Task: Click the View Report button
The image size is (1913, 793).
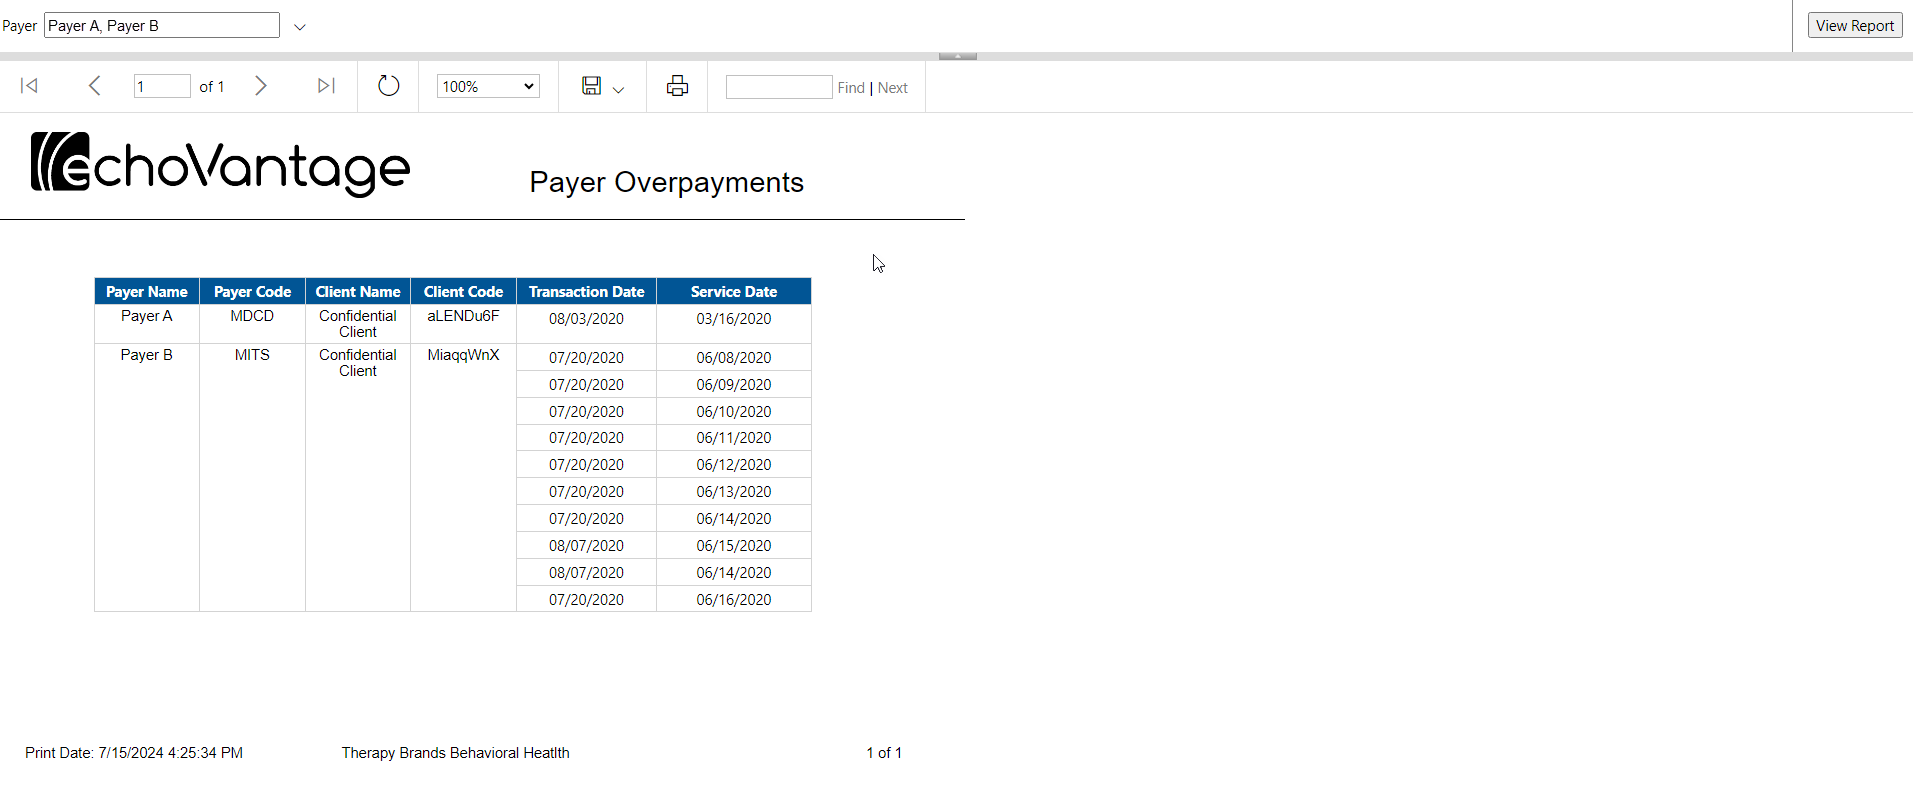Action: click(1854, 26)
